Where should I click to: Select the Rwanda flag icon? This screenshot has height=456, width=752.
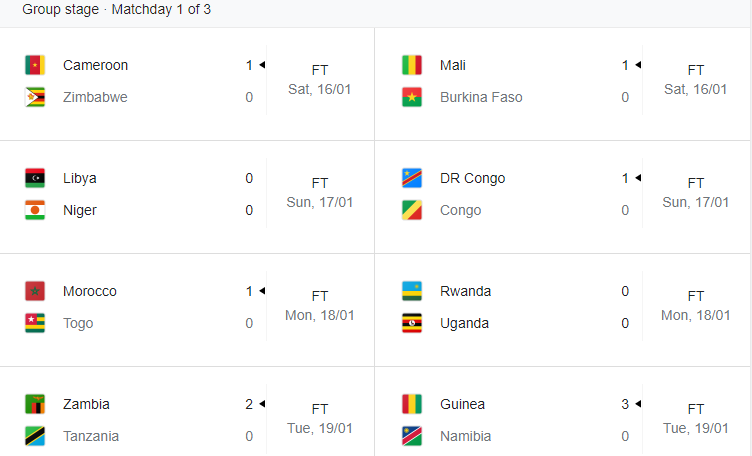click(x=412, y=291)
